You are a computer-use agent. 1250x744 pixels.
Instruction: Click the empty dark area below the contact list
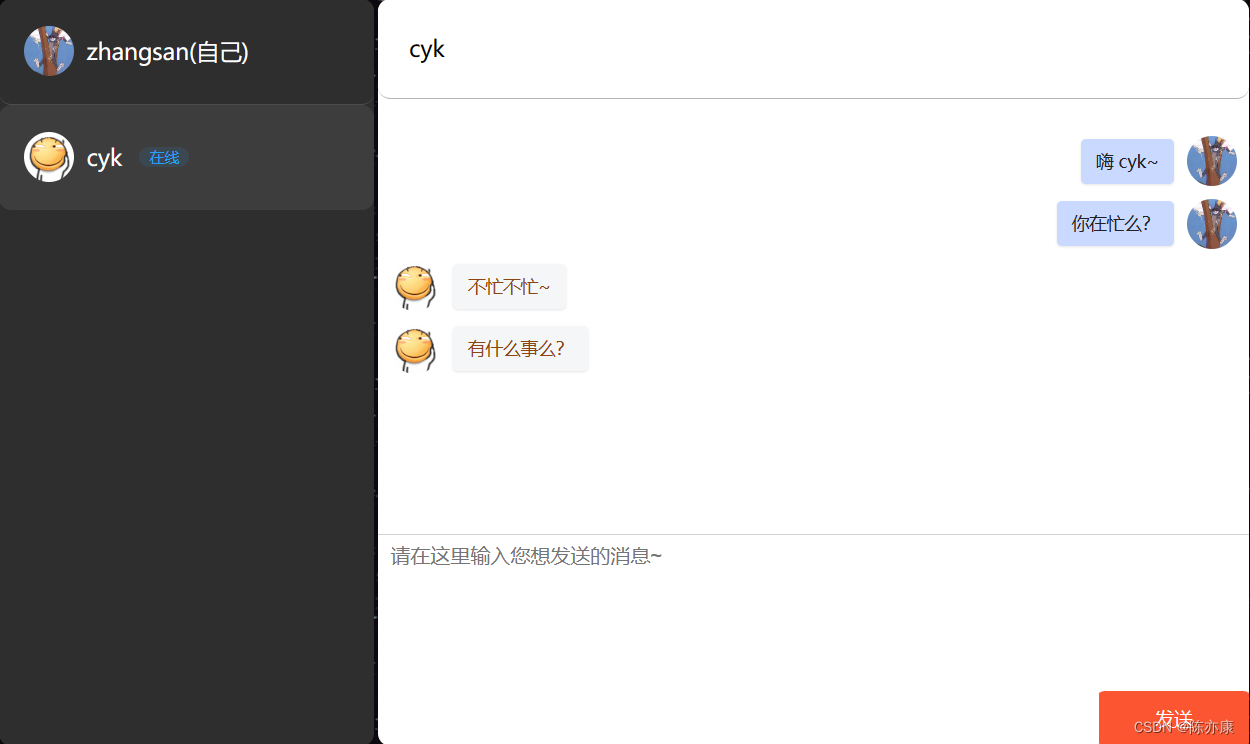pyautogui.click(x=187, y=475)
